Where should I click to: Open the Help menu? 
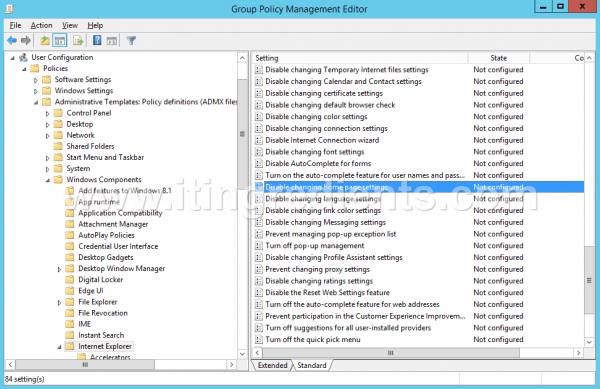[95, 25]
